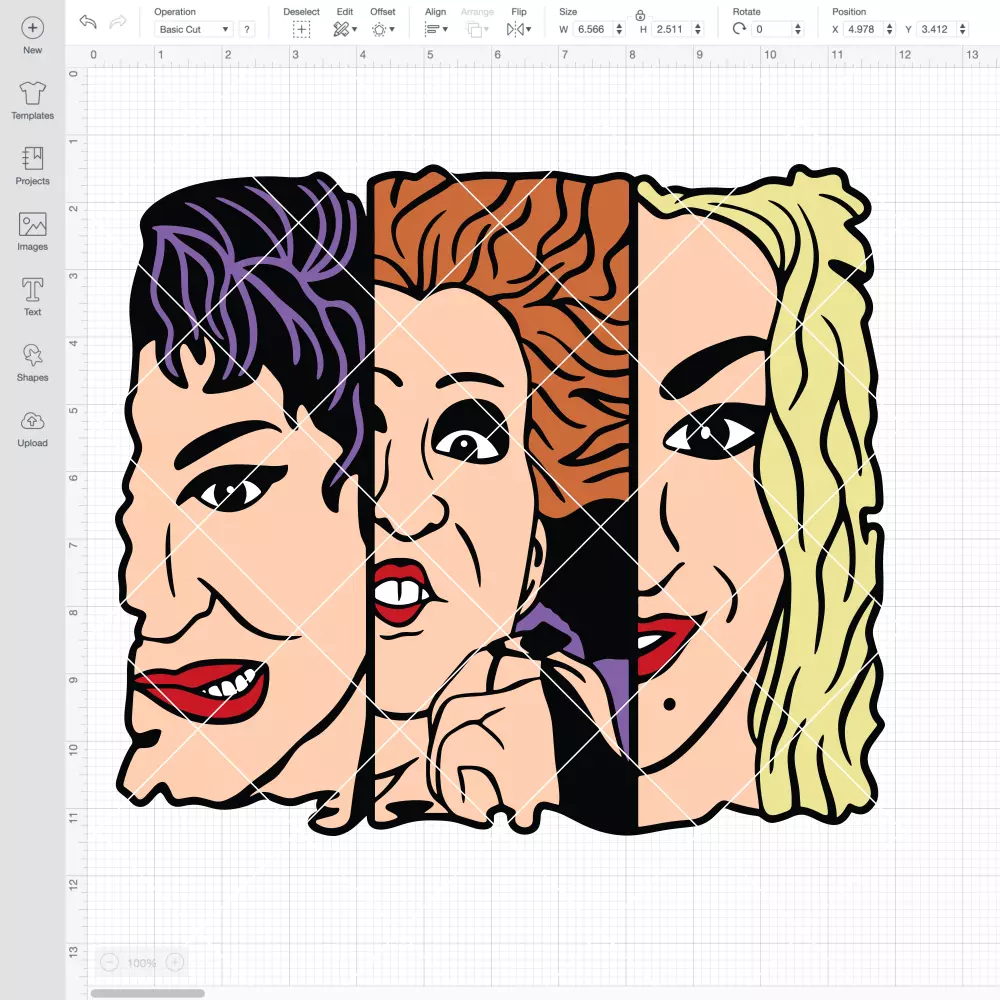The height and width of the screenshot is (1000, 1000).
Task: Open the Templates panel
Action: point(33,101)
